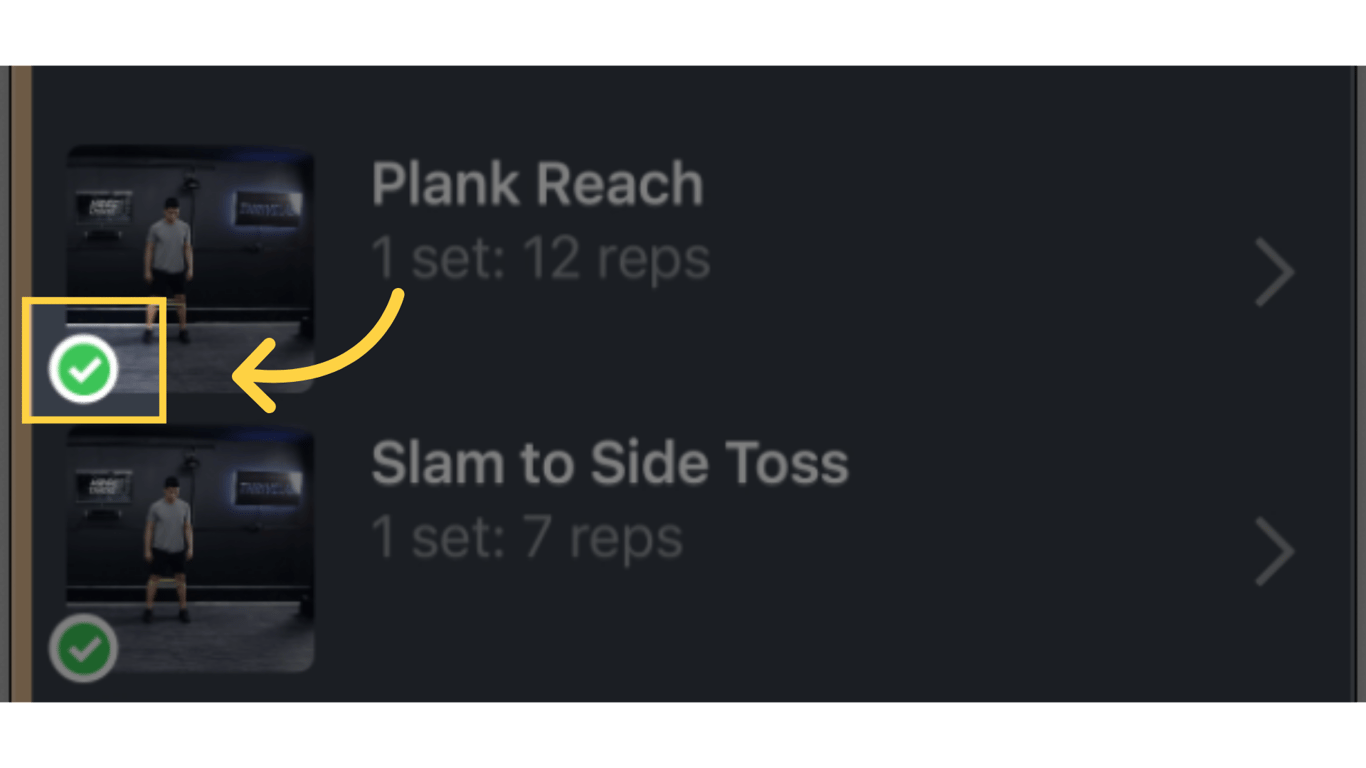1366x768 pixels.
Task: Click right glowing sign in Slam thumbnail
Action: (x=268, y=490)
